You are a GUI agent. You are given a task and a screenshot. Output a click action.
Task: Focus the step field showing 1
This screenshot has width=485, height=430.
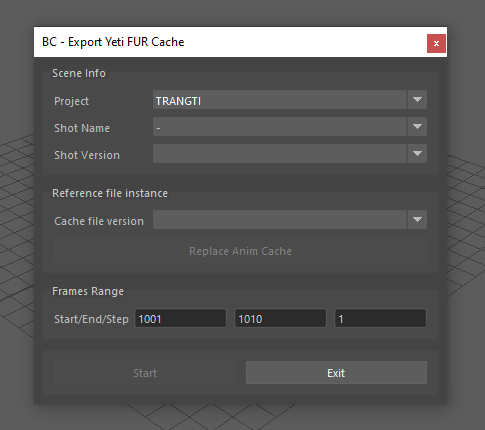point(380,318)
